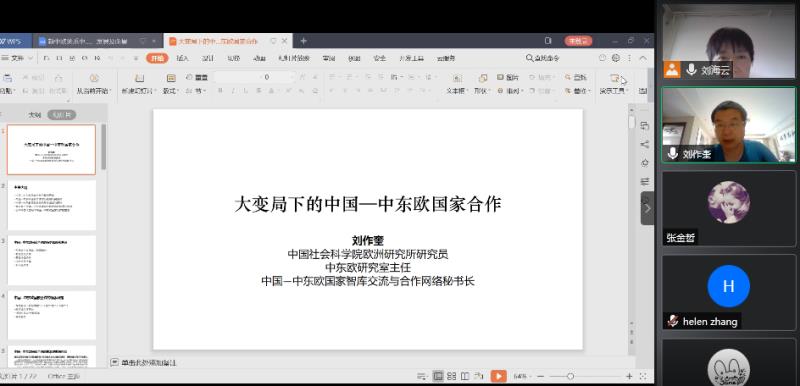Open the 新建幻灯片 new slide dropdown
The width and height of the screenshot is (800, 386).
click(x=139, y=91)
